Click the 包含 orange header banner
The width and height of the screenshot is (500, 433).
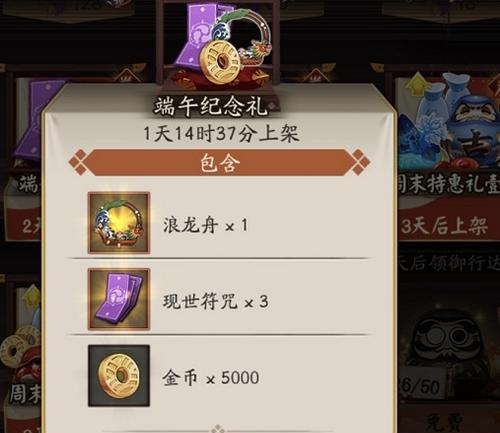tap(220, 163)
